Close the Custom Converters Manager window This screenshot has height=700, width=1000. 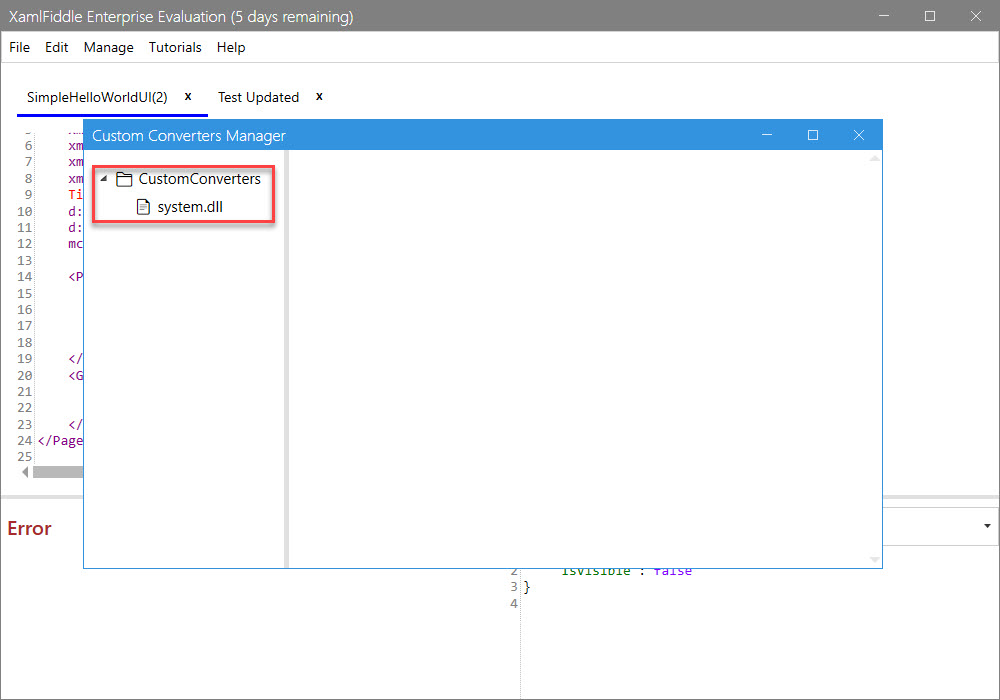pyautogui.click(x=859, y=135)
